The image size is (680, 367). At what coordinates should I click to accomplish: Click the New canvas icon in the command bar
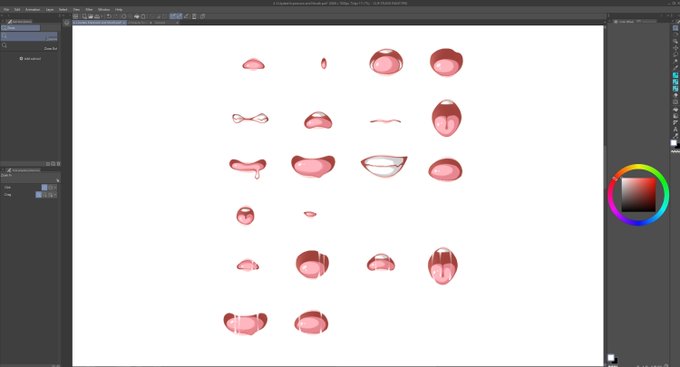tap(84, 16)
